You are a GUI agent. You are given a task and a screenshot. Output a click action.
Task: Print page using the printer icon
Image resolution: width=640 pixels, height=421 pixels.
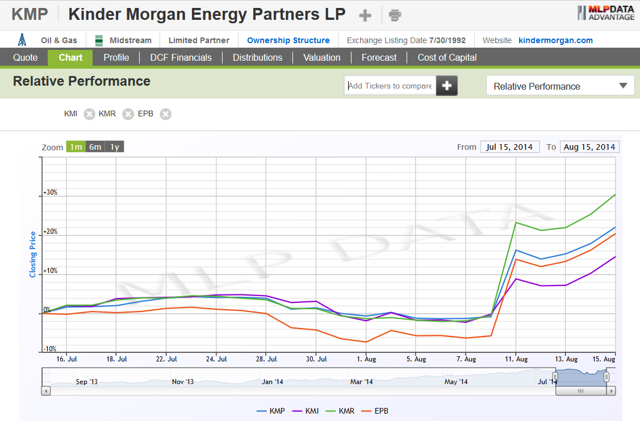click(x=395, y=15)
